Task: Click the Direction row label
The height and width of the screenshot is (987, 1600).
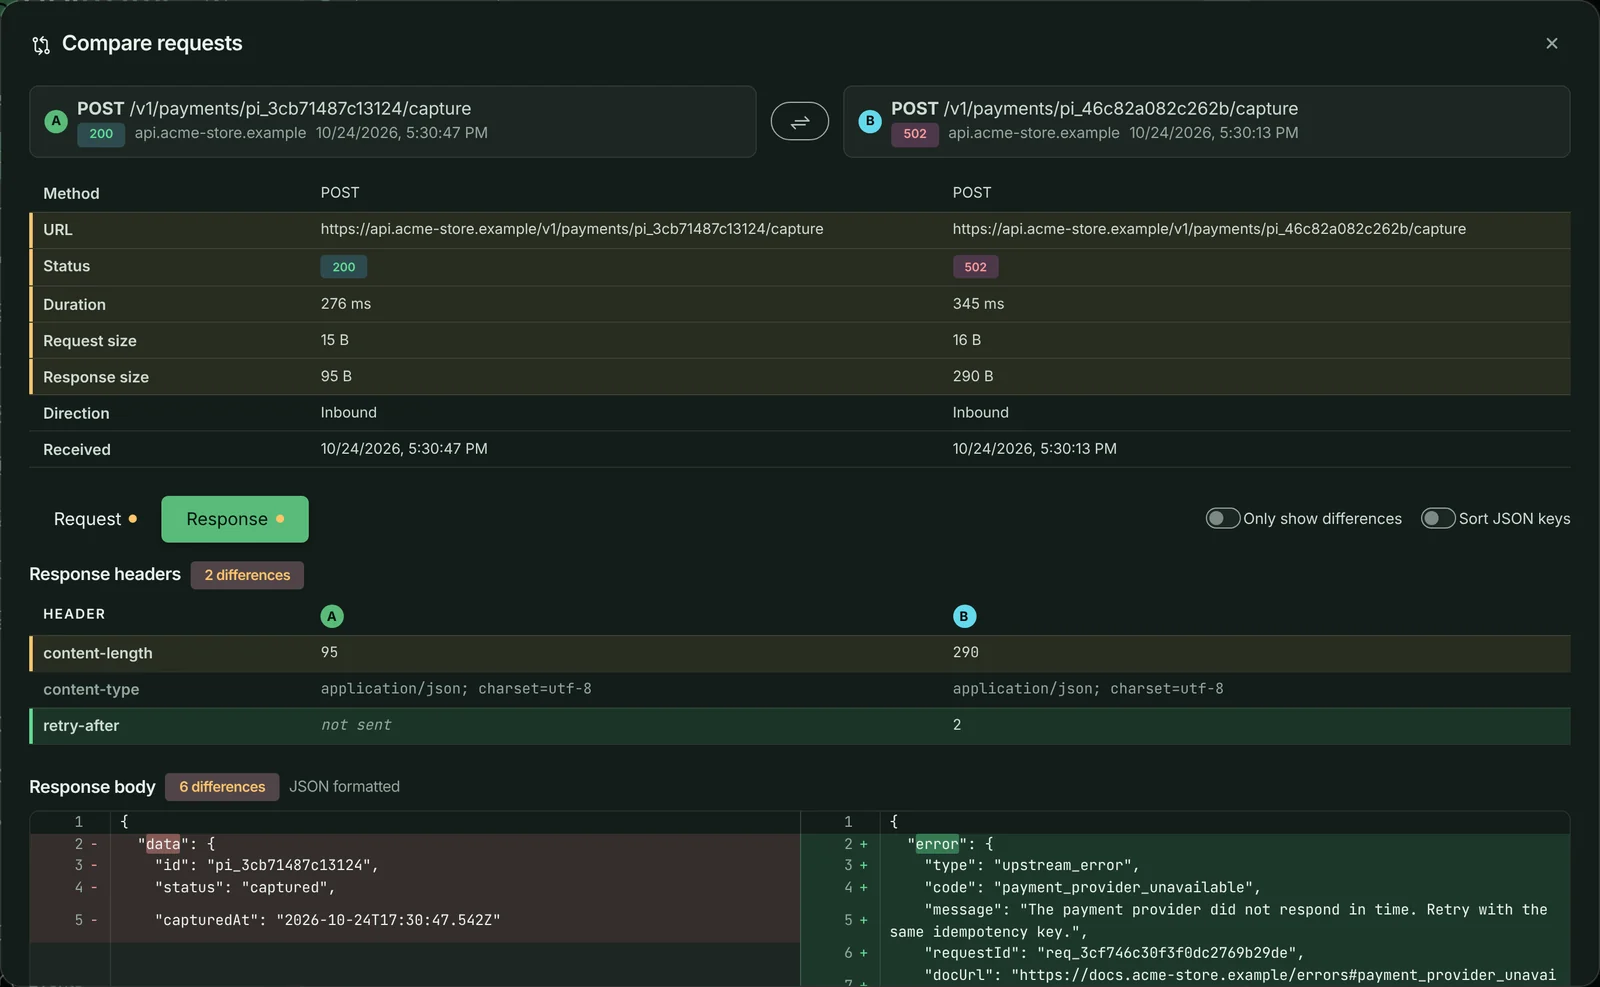Action: point(76,413)
